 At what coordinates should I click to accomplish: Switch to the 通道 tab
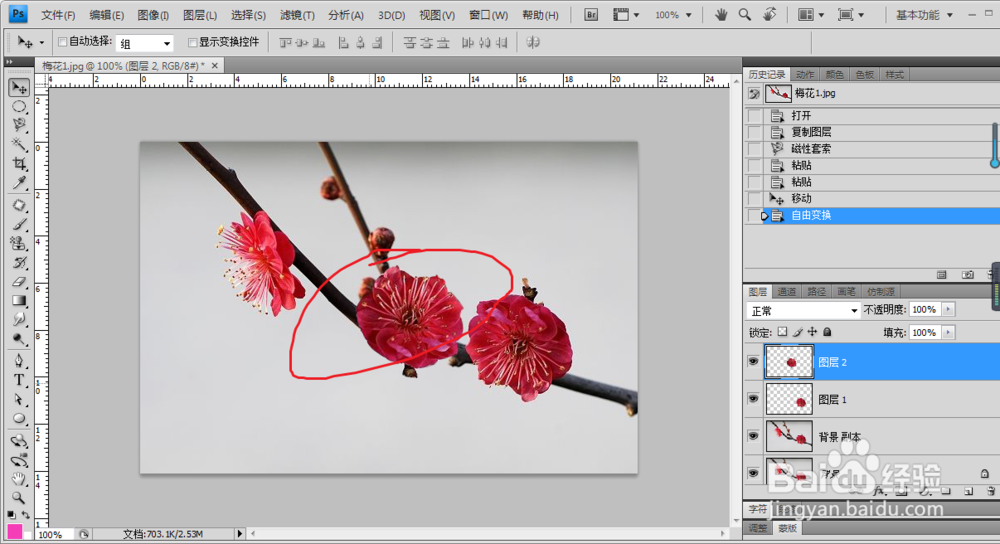(786, 291)
